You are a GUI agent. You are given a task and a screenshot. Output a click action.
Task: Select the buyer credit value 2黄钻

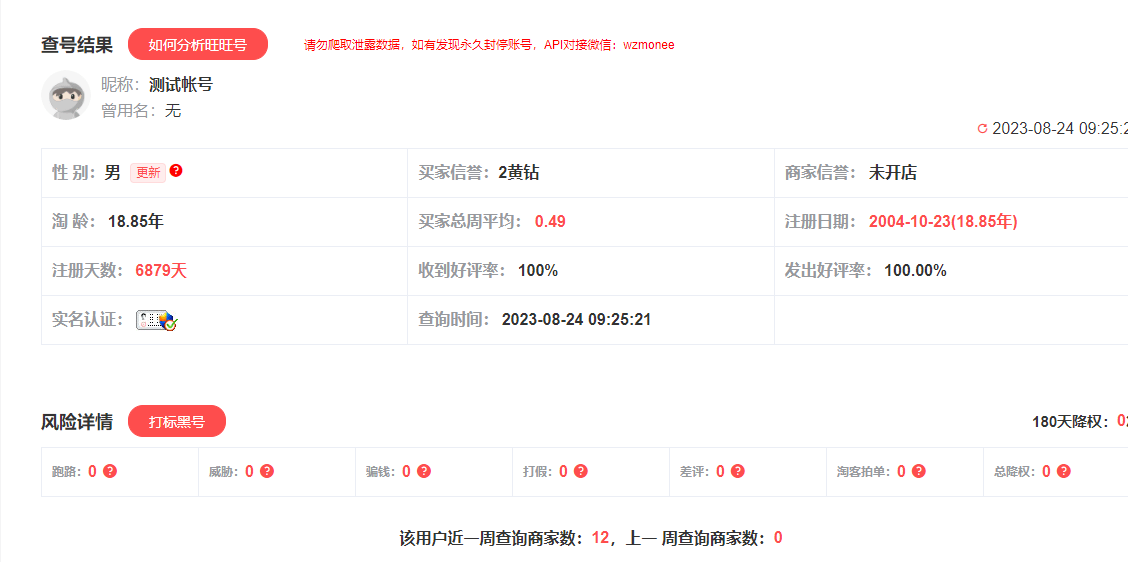click(519, 173)
